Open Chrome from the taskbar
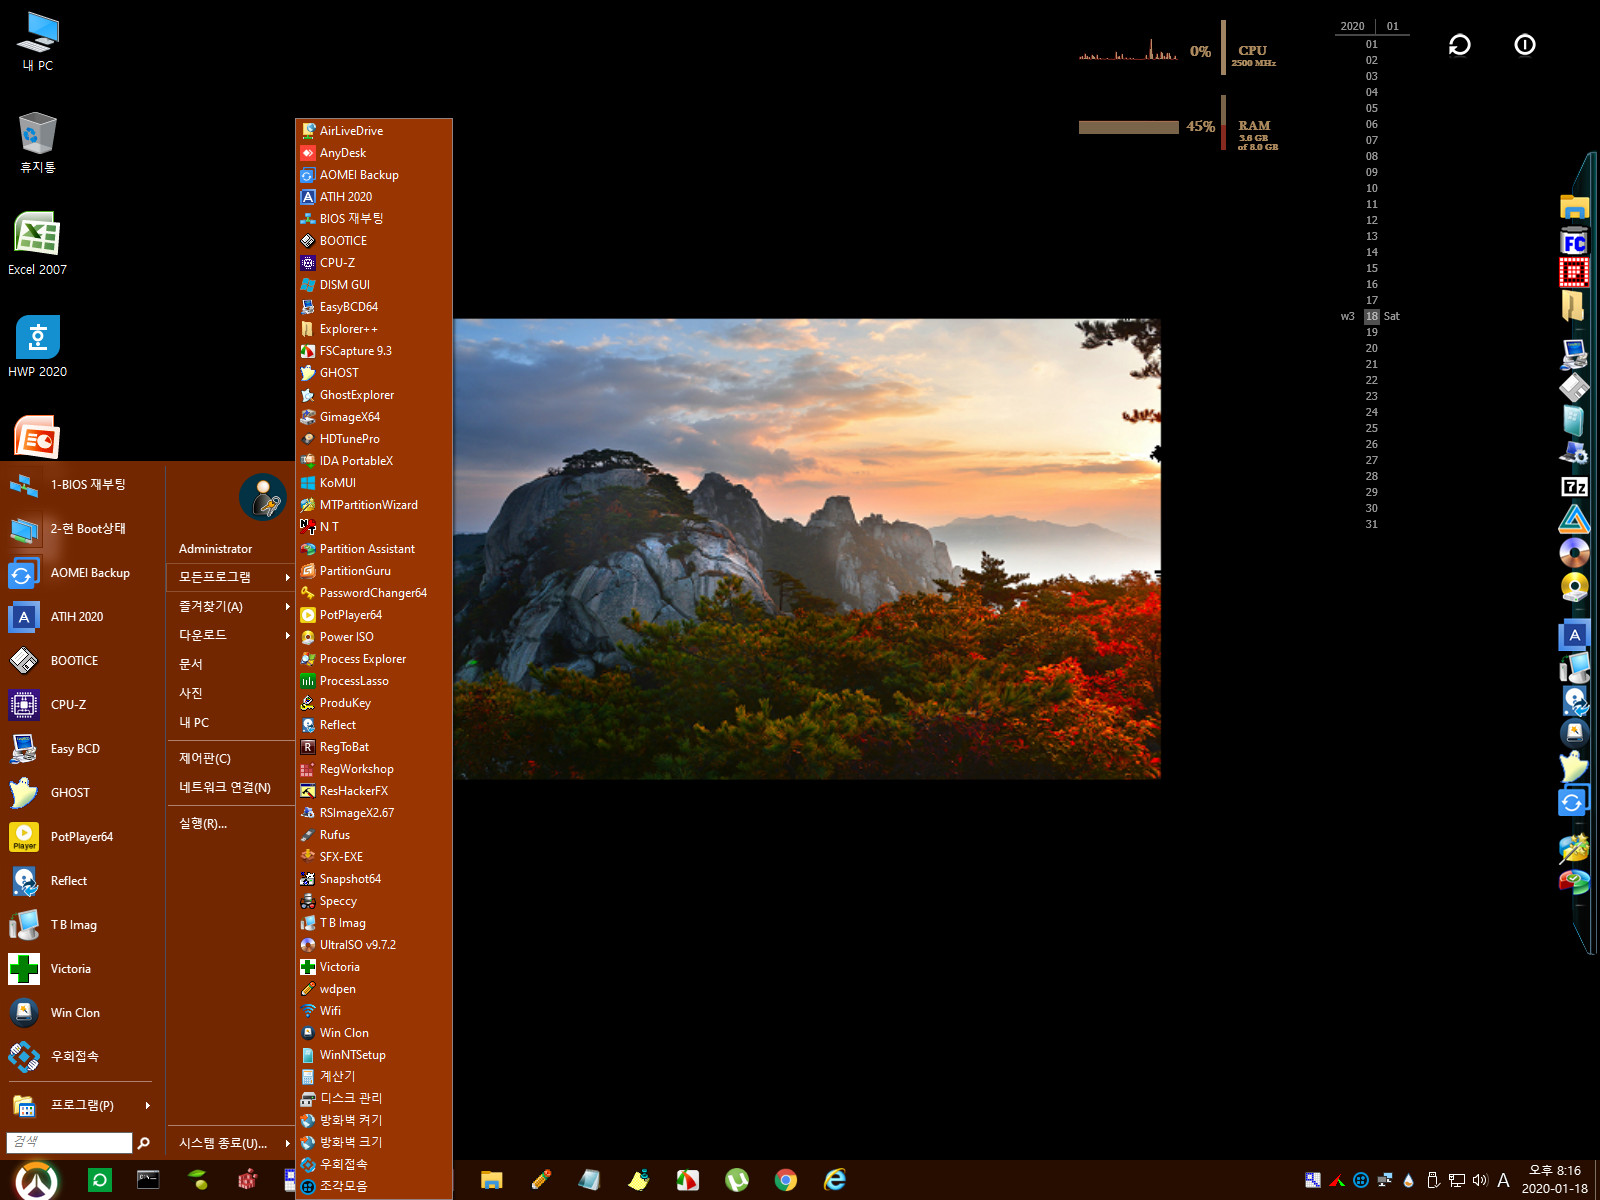Screen dimensions: 1600x1200 pos(786,1180)
